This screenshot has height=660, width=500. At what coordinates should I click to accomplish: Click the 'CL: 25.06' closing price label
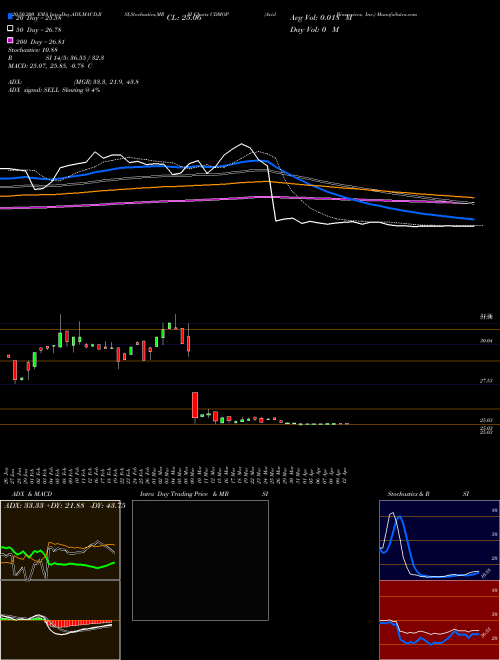[184, 18]
